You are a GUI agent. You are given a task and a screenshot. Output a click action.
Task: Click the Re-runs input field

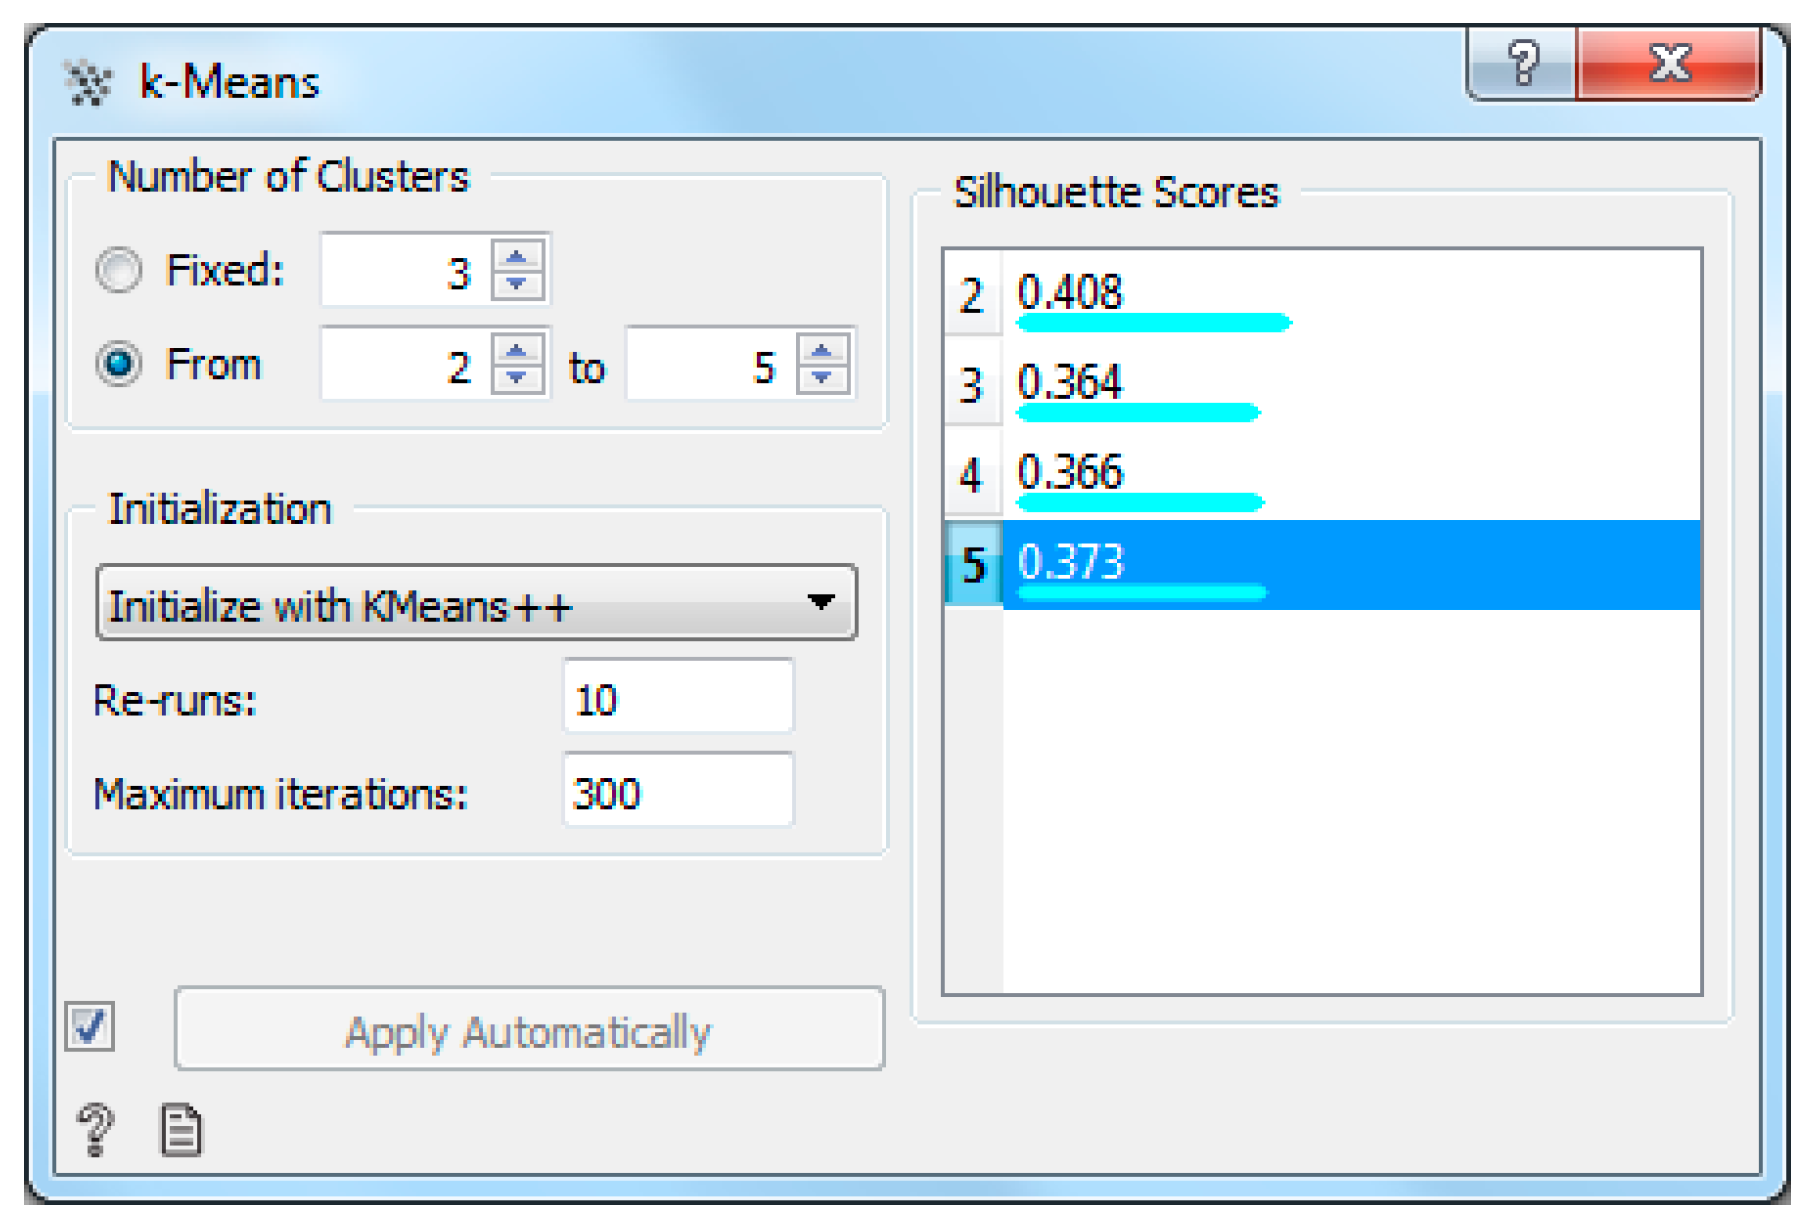tap(678, 698)
